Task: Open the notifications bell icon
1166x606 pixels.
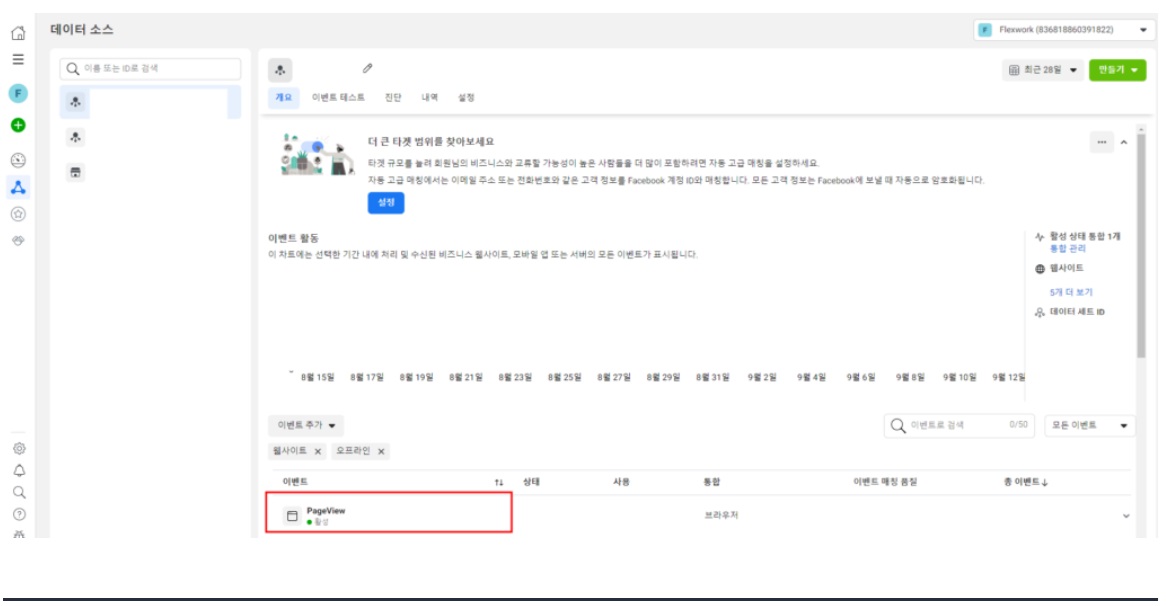Action: point(19,471)
